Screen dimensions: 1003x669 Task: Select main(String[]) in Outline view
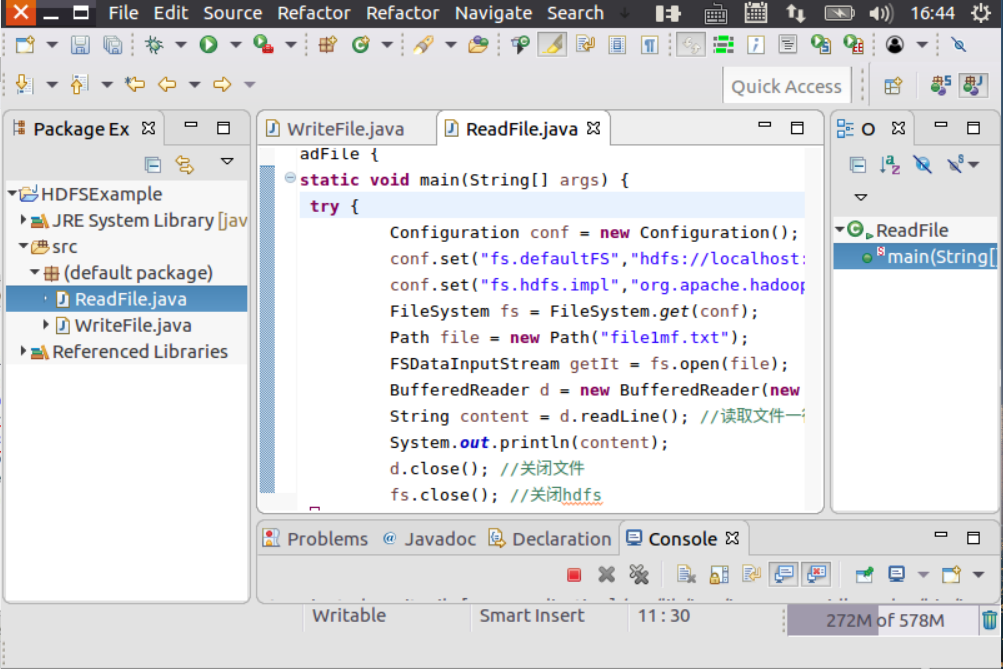tap(915, 256)
